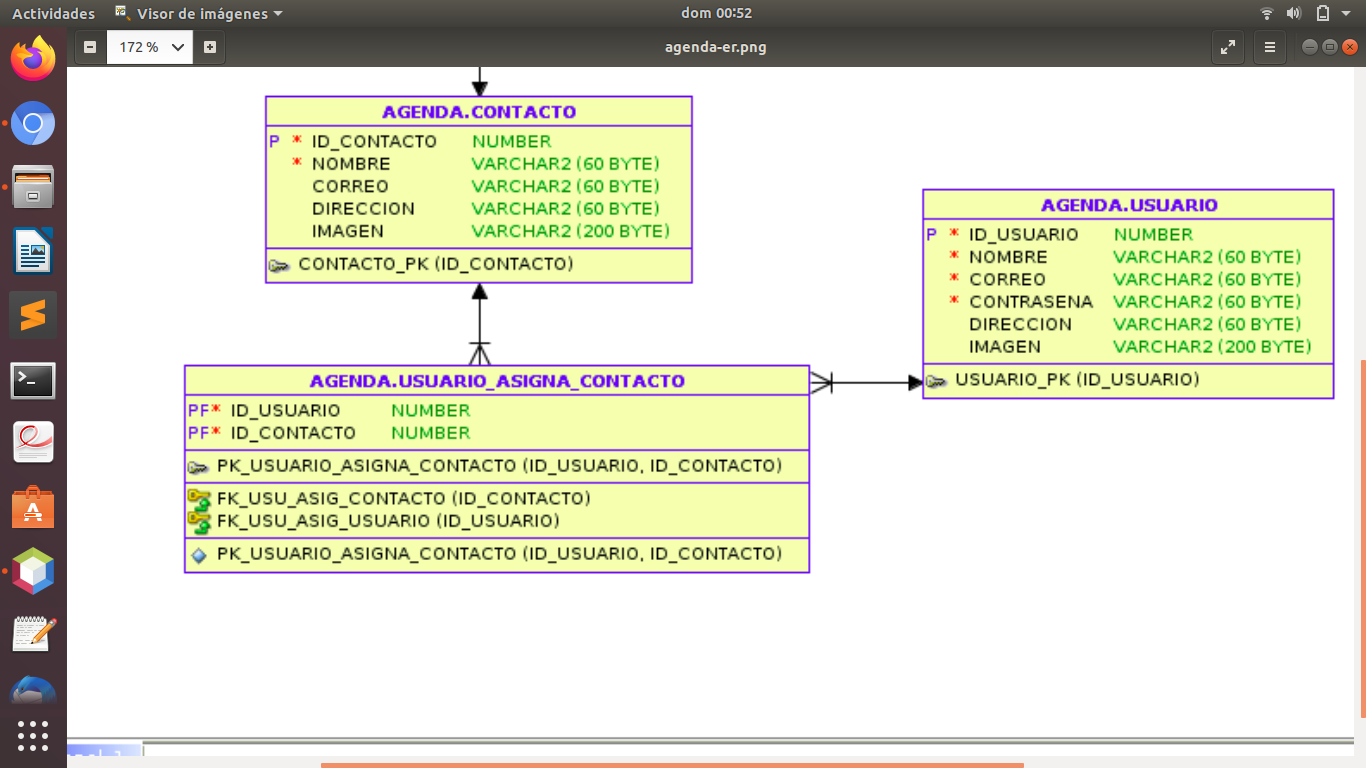Click the CONTACTO_PK key icon
Viewport: 1366px width, 768px height.
280,265
